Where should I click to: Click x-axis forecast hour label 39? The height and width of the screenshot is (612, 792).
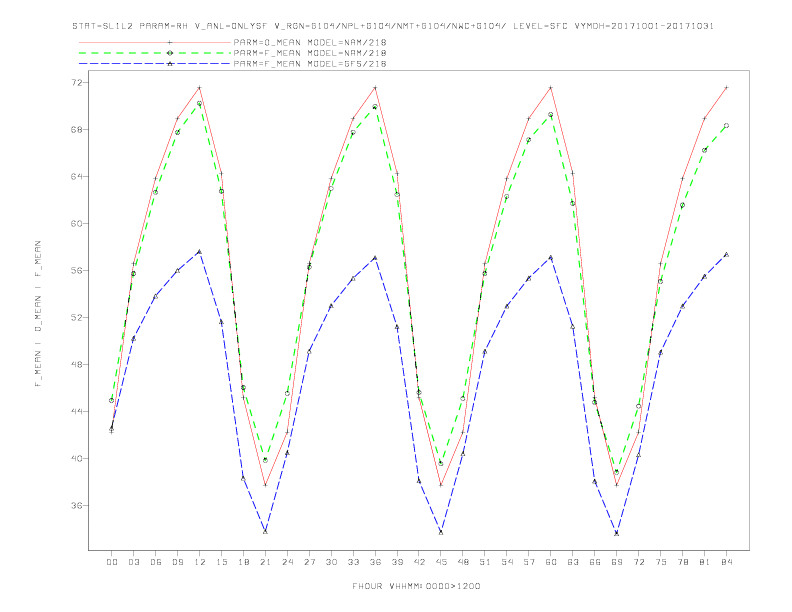pos(397,562)
